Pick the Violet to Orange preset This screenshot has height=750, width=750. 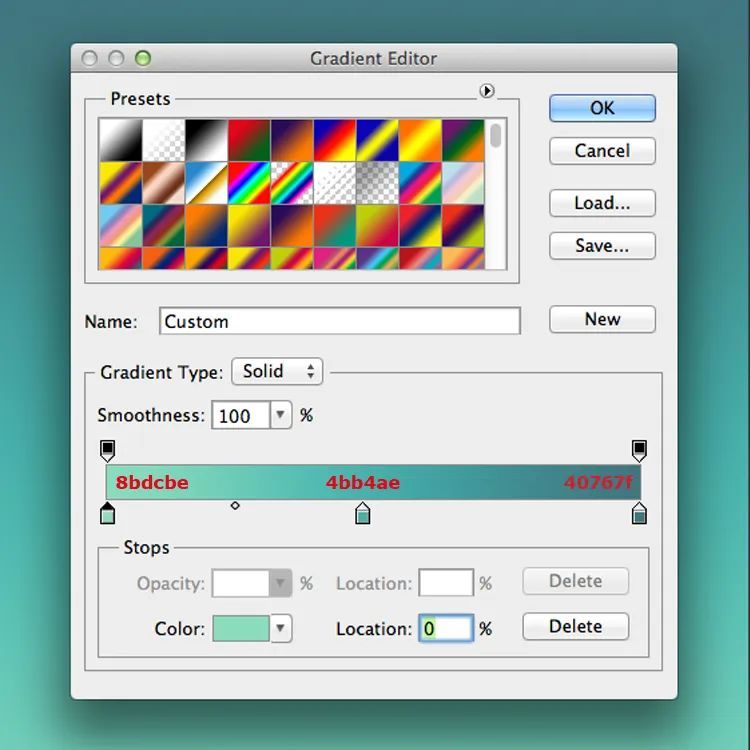tap(292, 140)
